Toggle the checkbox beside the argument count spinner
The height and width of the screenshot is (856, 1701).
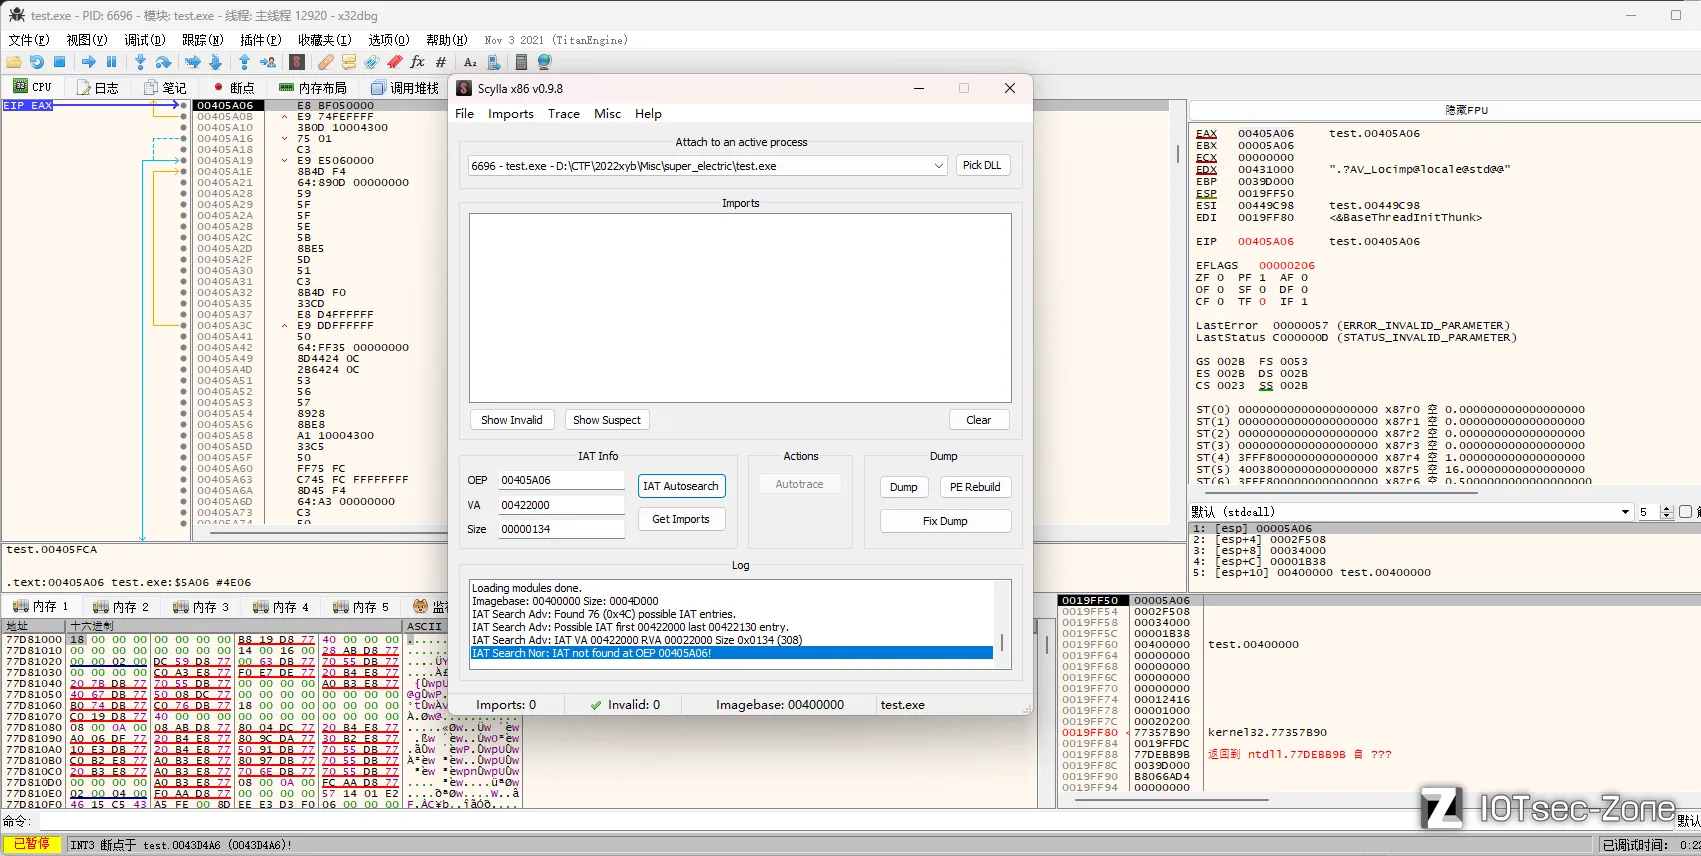1685,512
